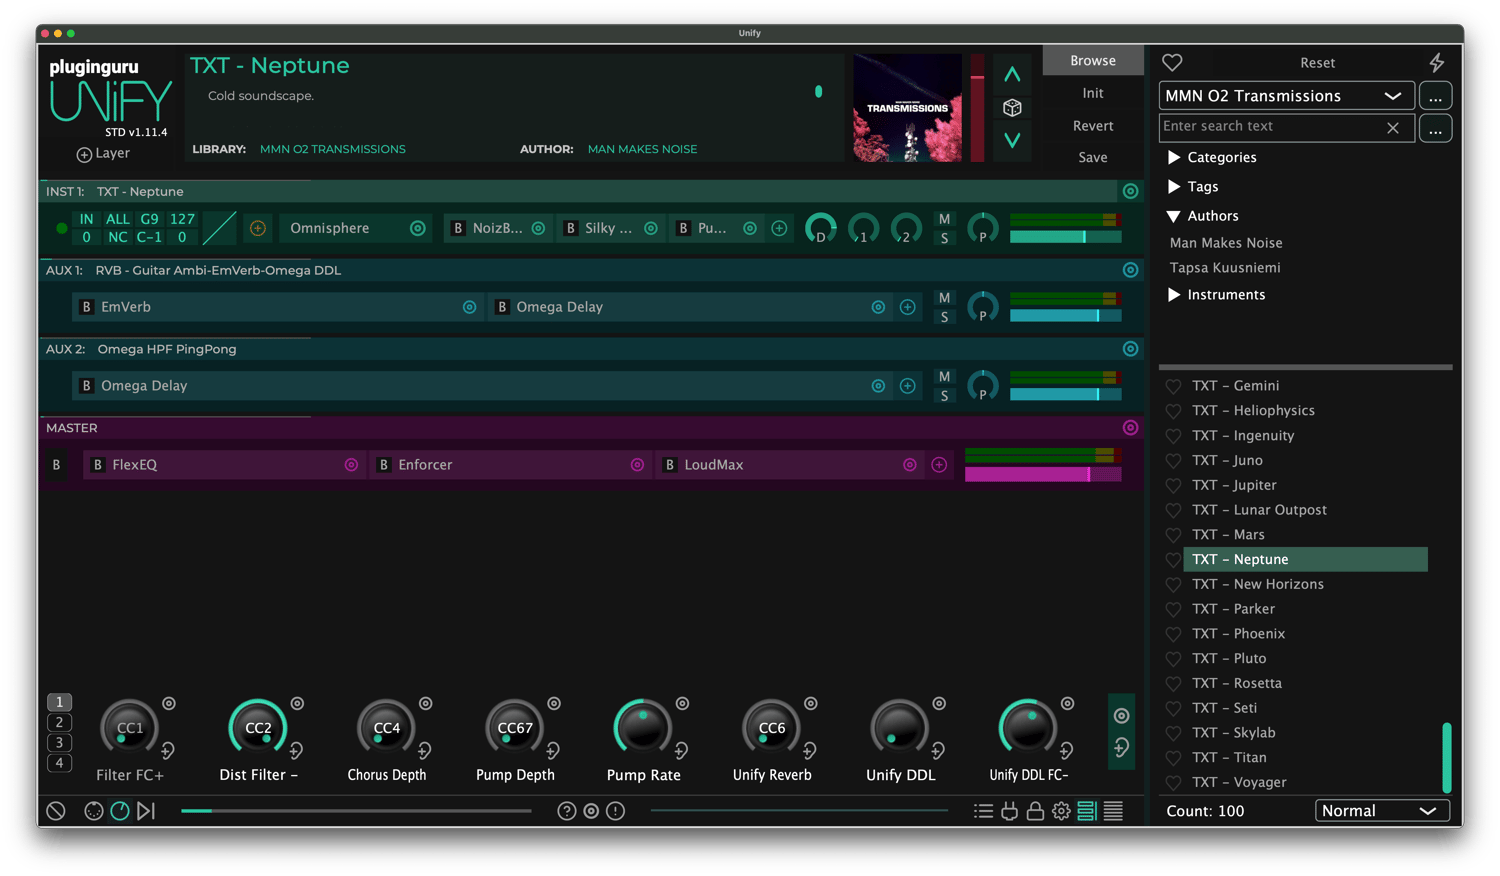Collapse the Authors filter section
Screen dimensions: 1500x876
pos(1174,216)
